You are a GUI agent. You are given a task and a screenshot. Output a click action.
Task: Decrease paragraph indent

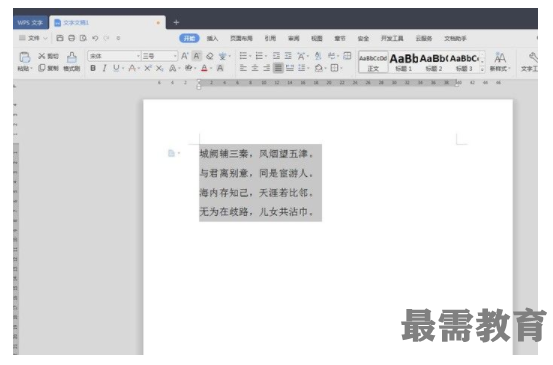(276, 56)
